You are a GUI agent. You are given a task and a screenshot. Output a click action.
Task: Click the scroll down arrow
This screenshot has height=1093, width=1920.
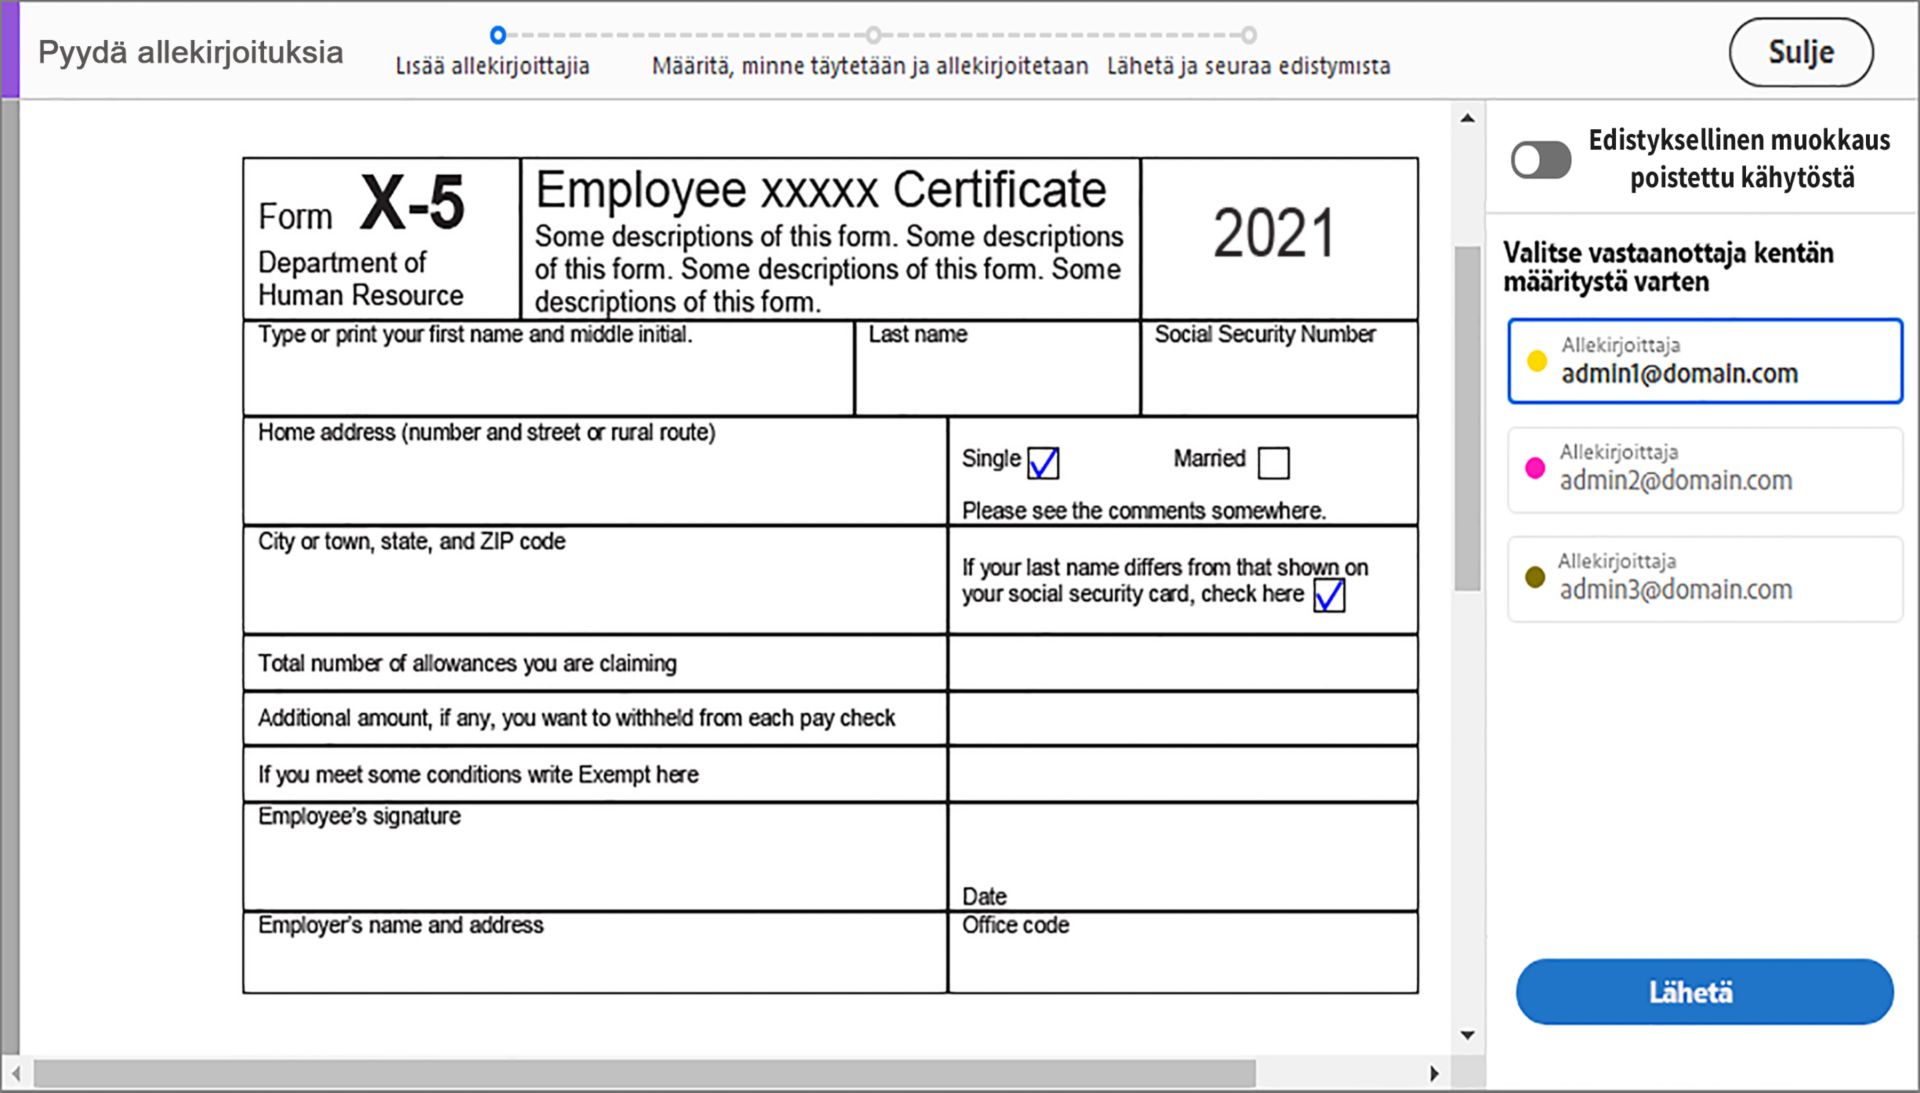point(1467,1035)
